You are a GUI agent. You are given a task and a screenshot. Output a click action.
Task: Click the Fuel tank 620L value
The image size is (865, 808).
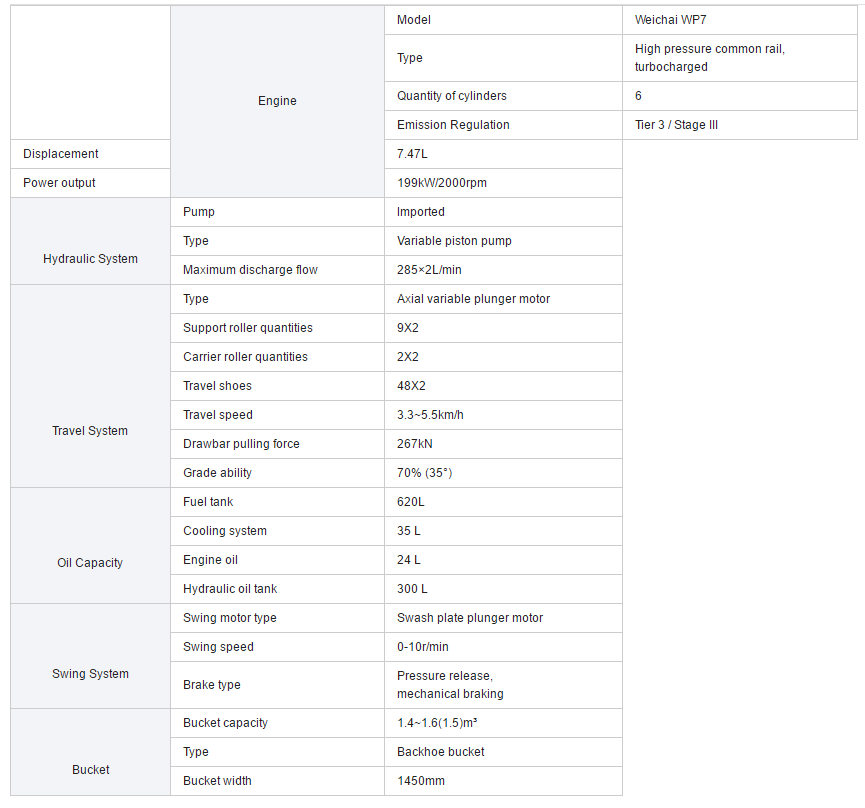(415, 502)
